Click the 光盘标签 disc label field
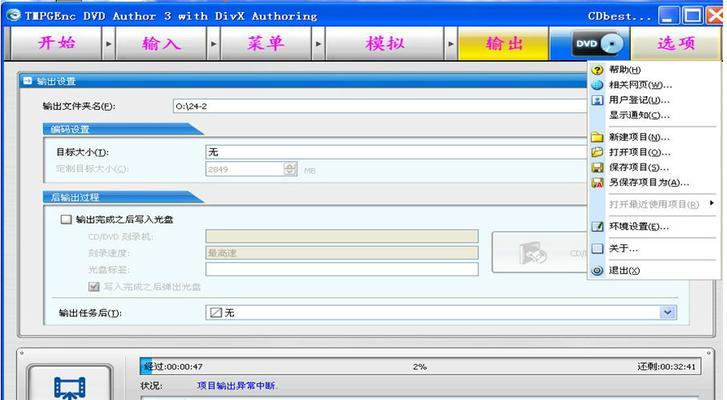Image resolution: width=727 pixels, height=400 pixels. click(x=342, y=269)
